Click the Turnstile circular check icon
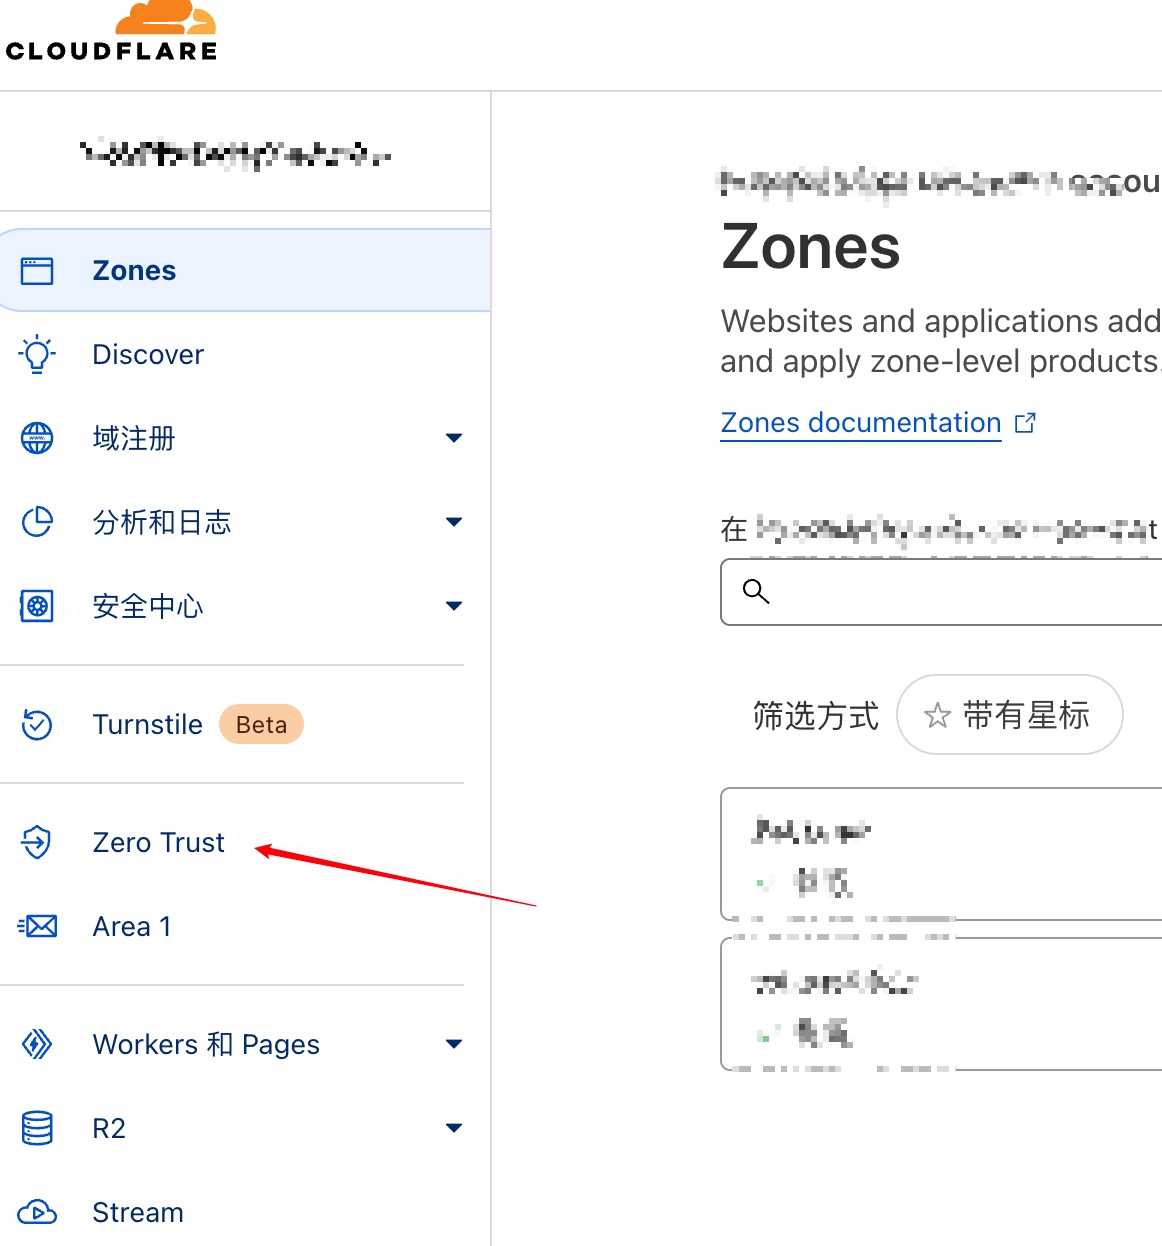 [37, 724]
